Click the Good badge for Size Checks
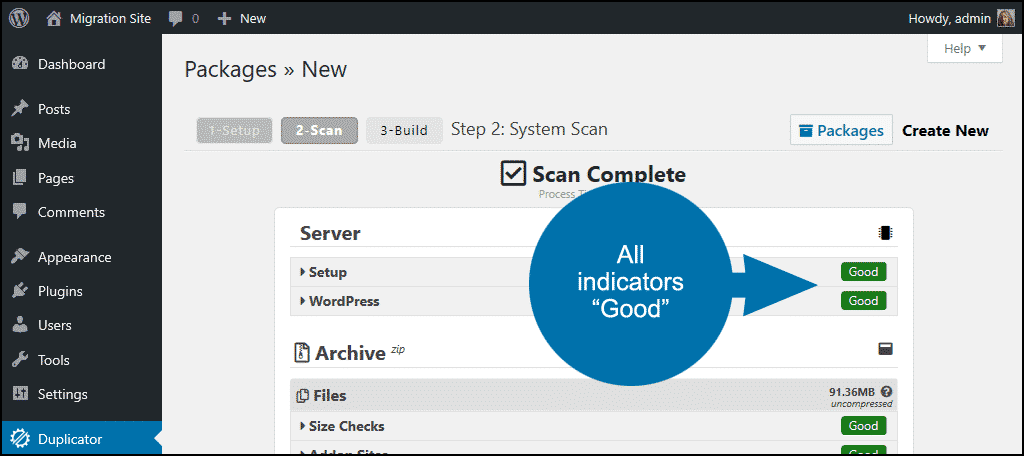The width and height of the screenshot is (1024, 456). tap(863, 426)
